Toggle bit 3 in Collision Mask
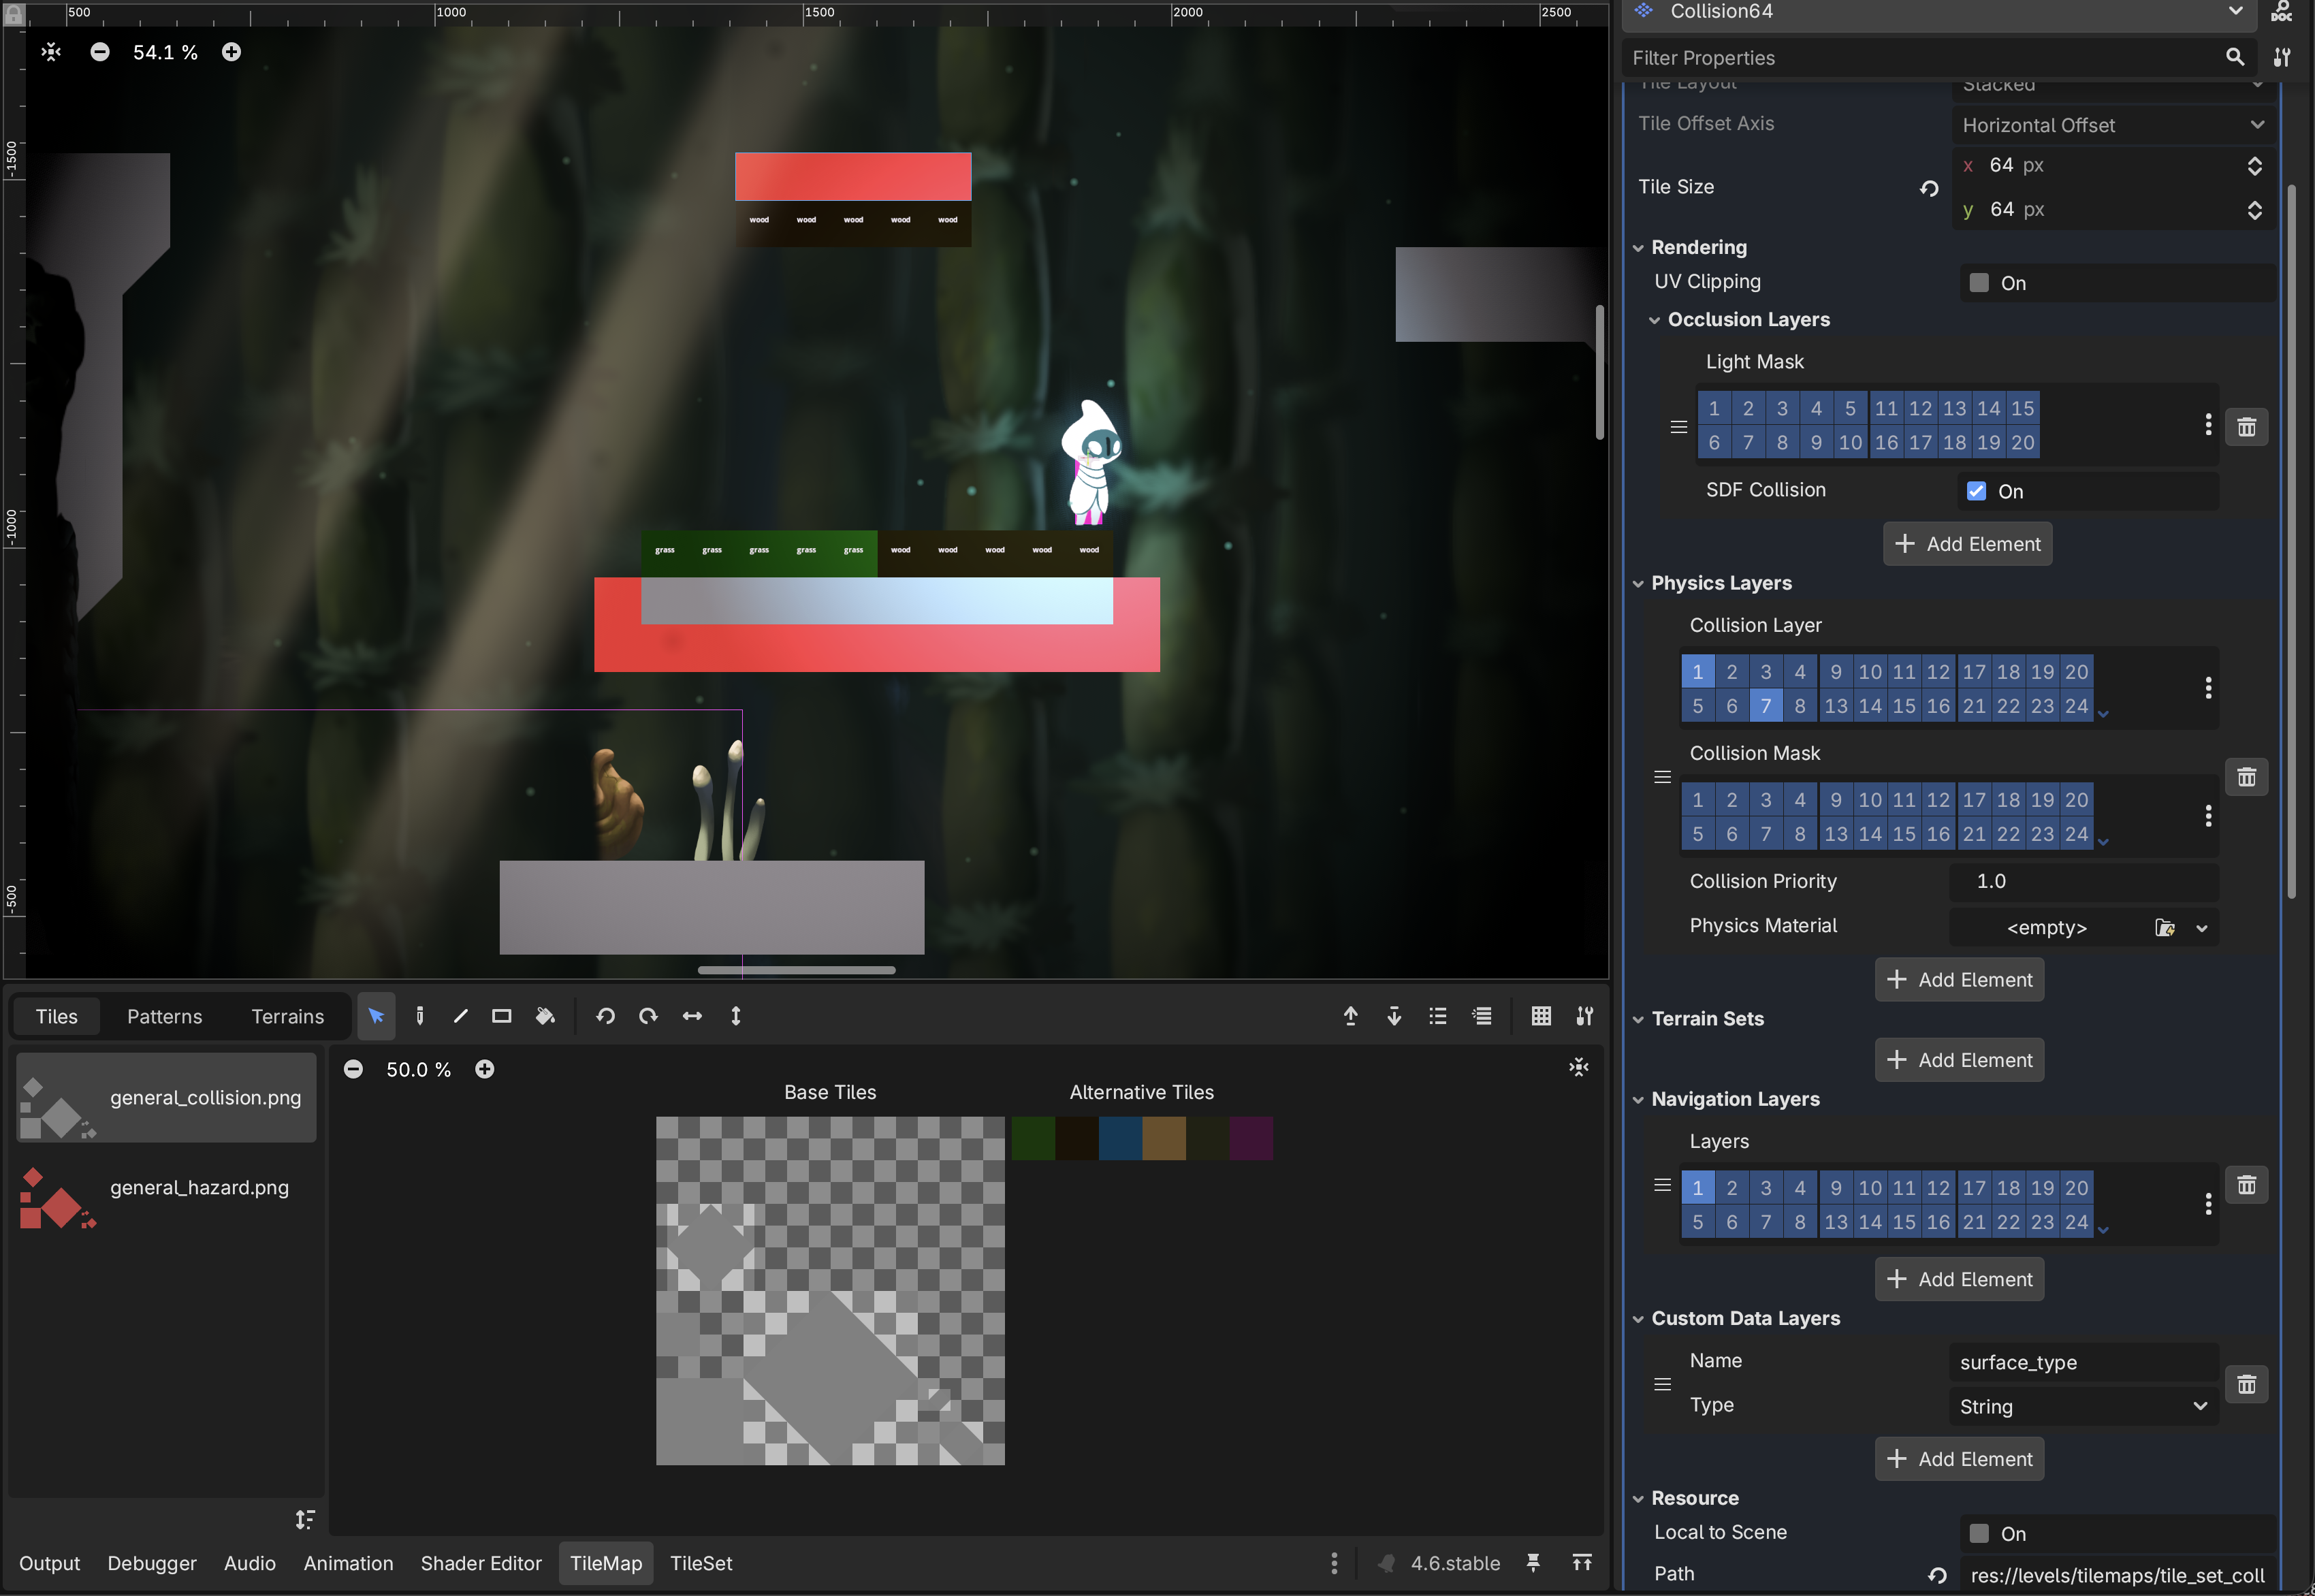This screenshot has height=1596, width=2315. click(1766, 800)
